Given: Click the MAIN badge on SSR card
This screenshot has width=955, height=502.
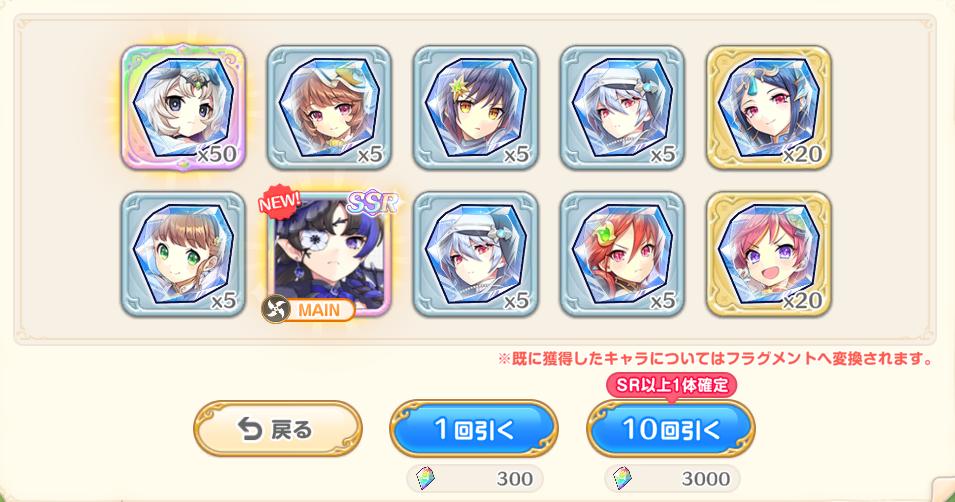Looking at the screenshot, I should (x=308, y=310).
